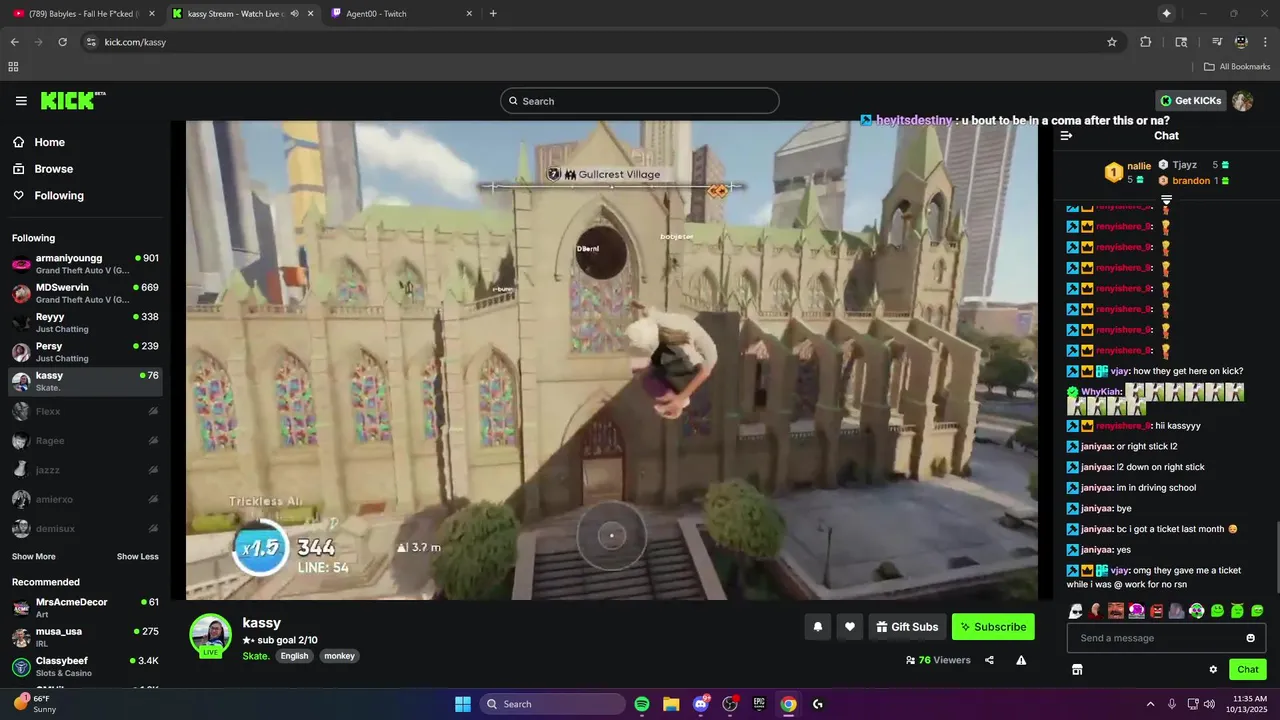Open All Bookmarks folder
Image resolution: width=1280 pixels, height=720 pixels.
click(1237, 67)
